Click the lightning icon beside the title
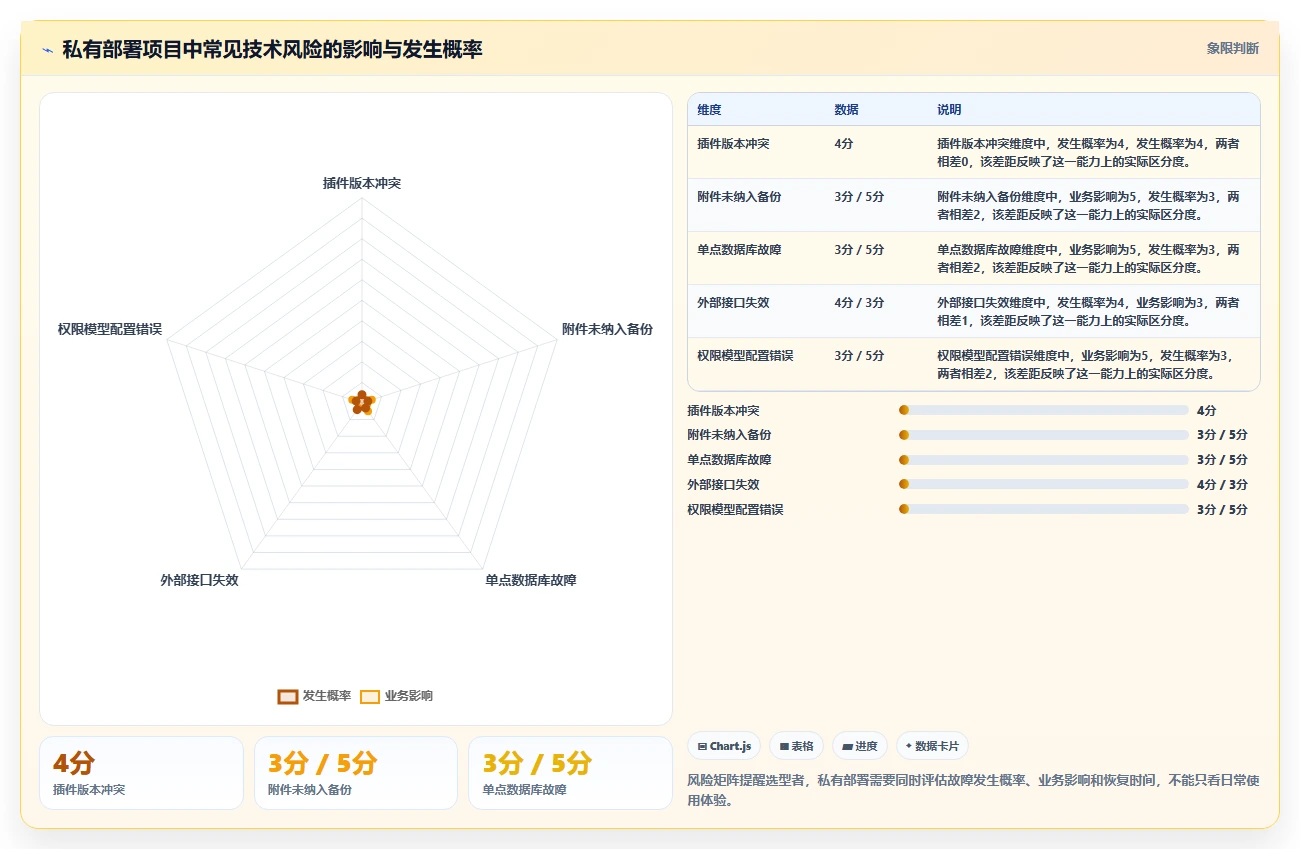 coord(47,49)
